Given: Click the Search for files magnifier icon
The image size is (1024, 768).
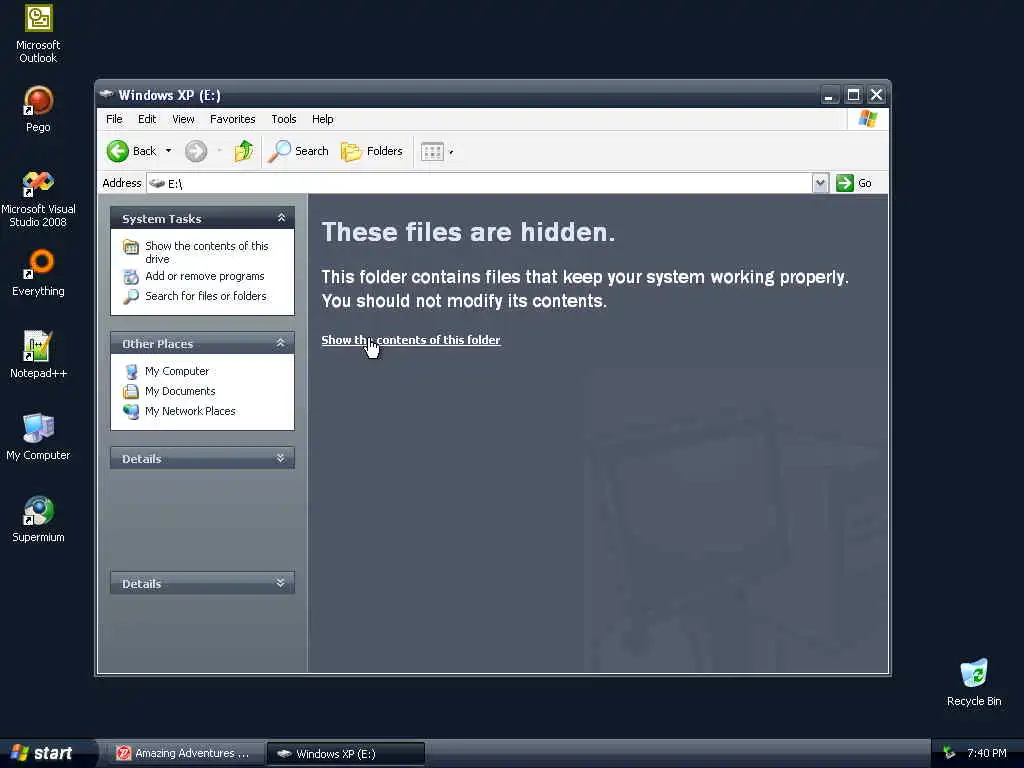Looking at the screenshot, I should 131,296.
